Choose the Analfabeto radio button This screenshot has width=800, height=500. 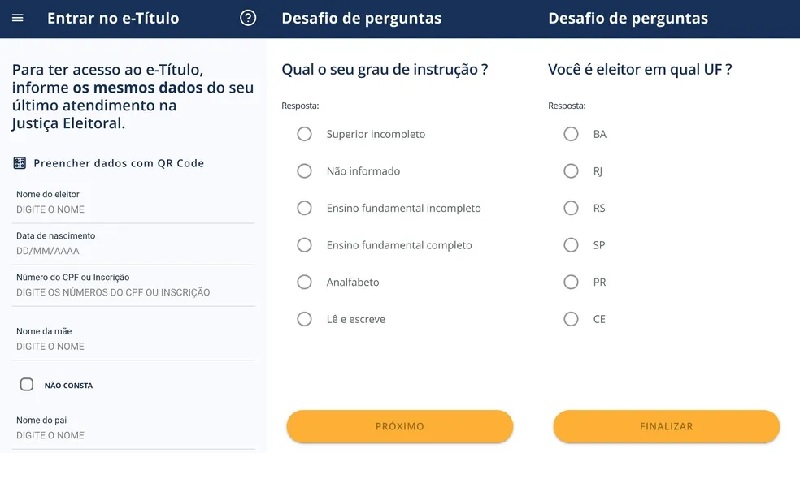[305, 282]
